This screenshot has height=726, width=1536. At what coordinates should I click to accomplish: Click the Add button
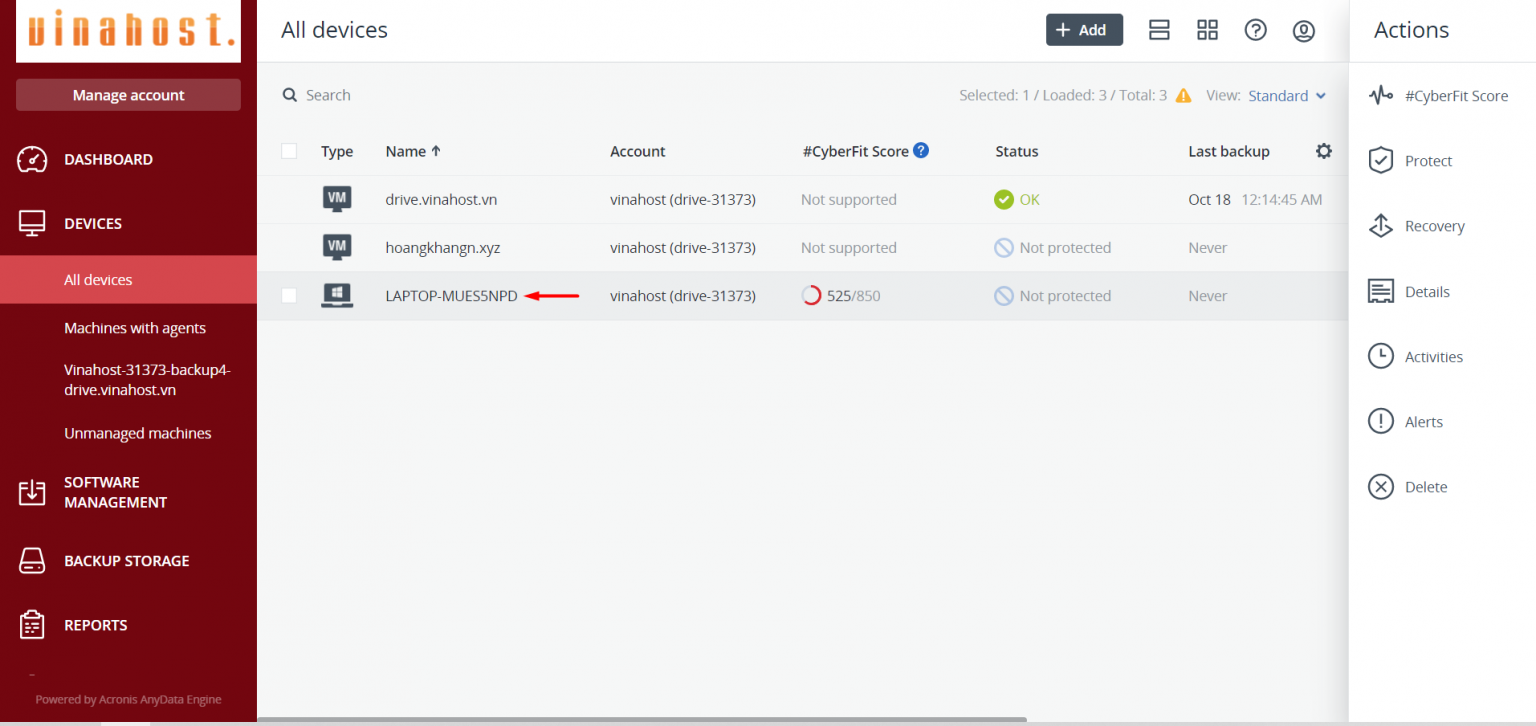1084,30
